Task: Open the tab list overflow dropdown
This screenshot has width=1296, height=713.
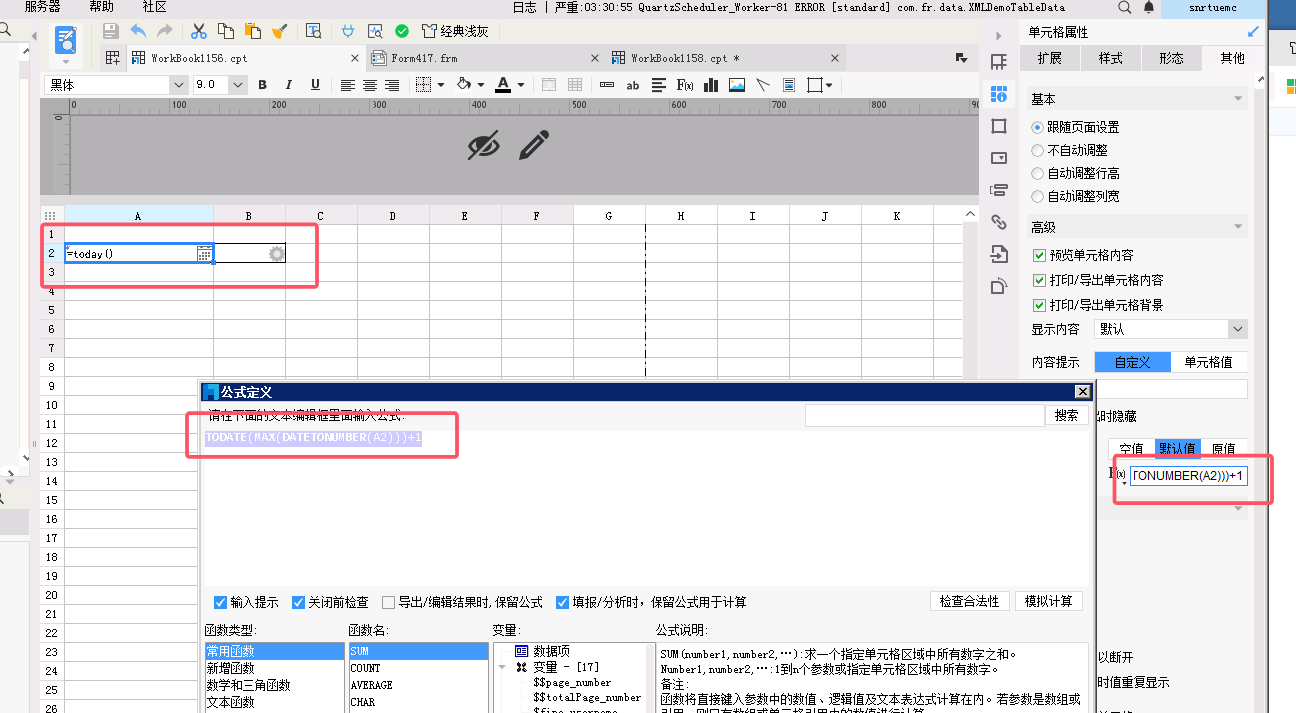Action: [x=961, y=58]
